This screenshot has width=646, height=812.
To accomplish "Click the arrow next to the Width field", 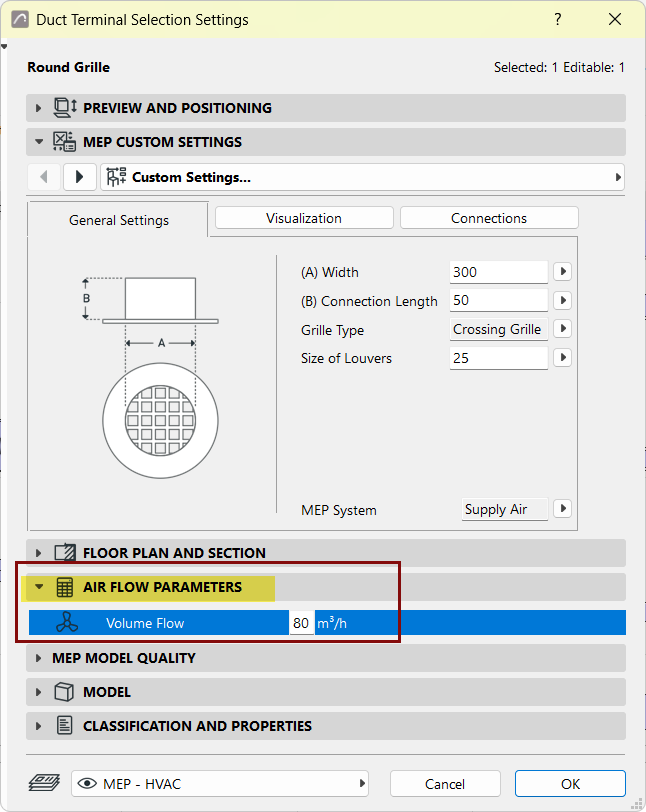I will [x=562, y=271].
